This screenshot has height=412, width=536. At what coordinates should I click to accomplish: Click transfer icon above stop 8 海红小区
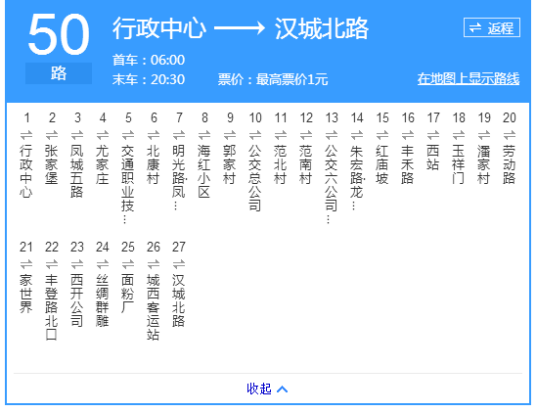(x=204, y=135)
